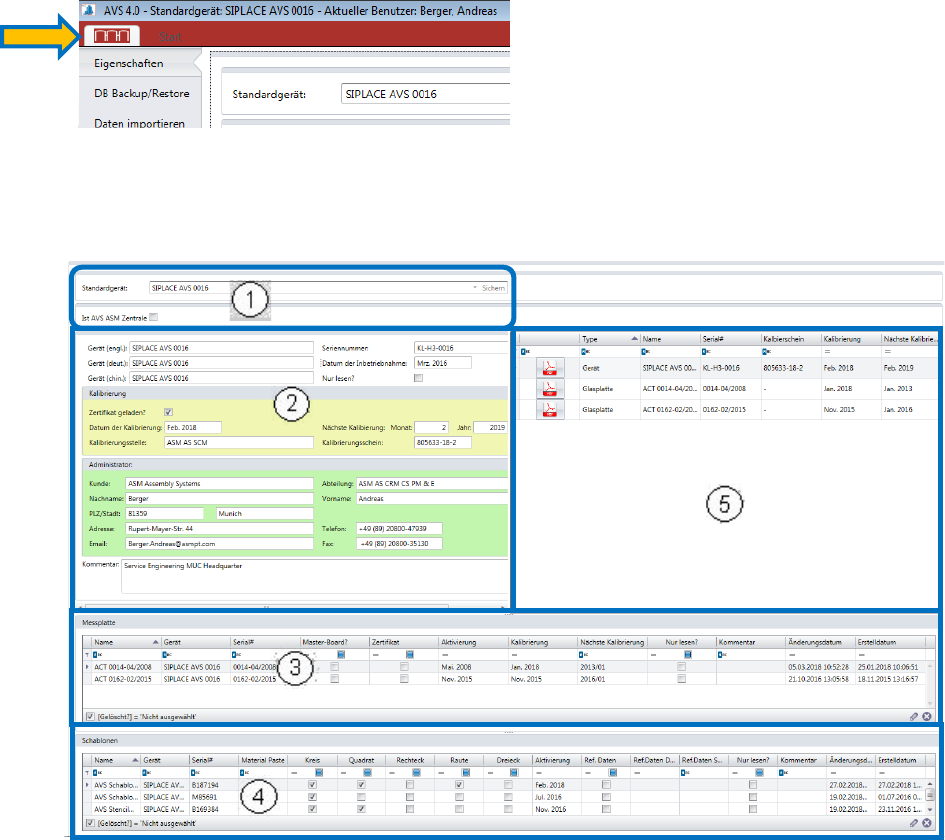Click Messplatte Serial# column filter icon
Viewport: 945px width, 840px height.
[x=236, y=654]
